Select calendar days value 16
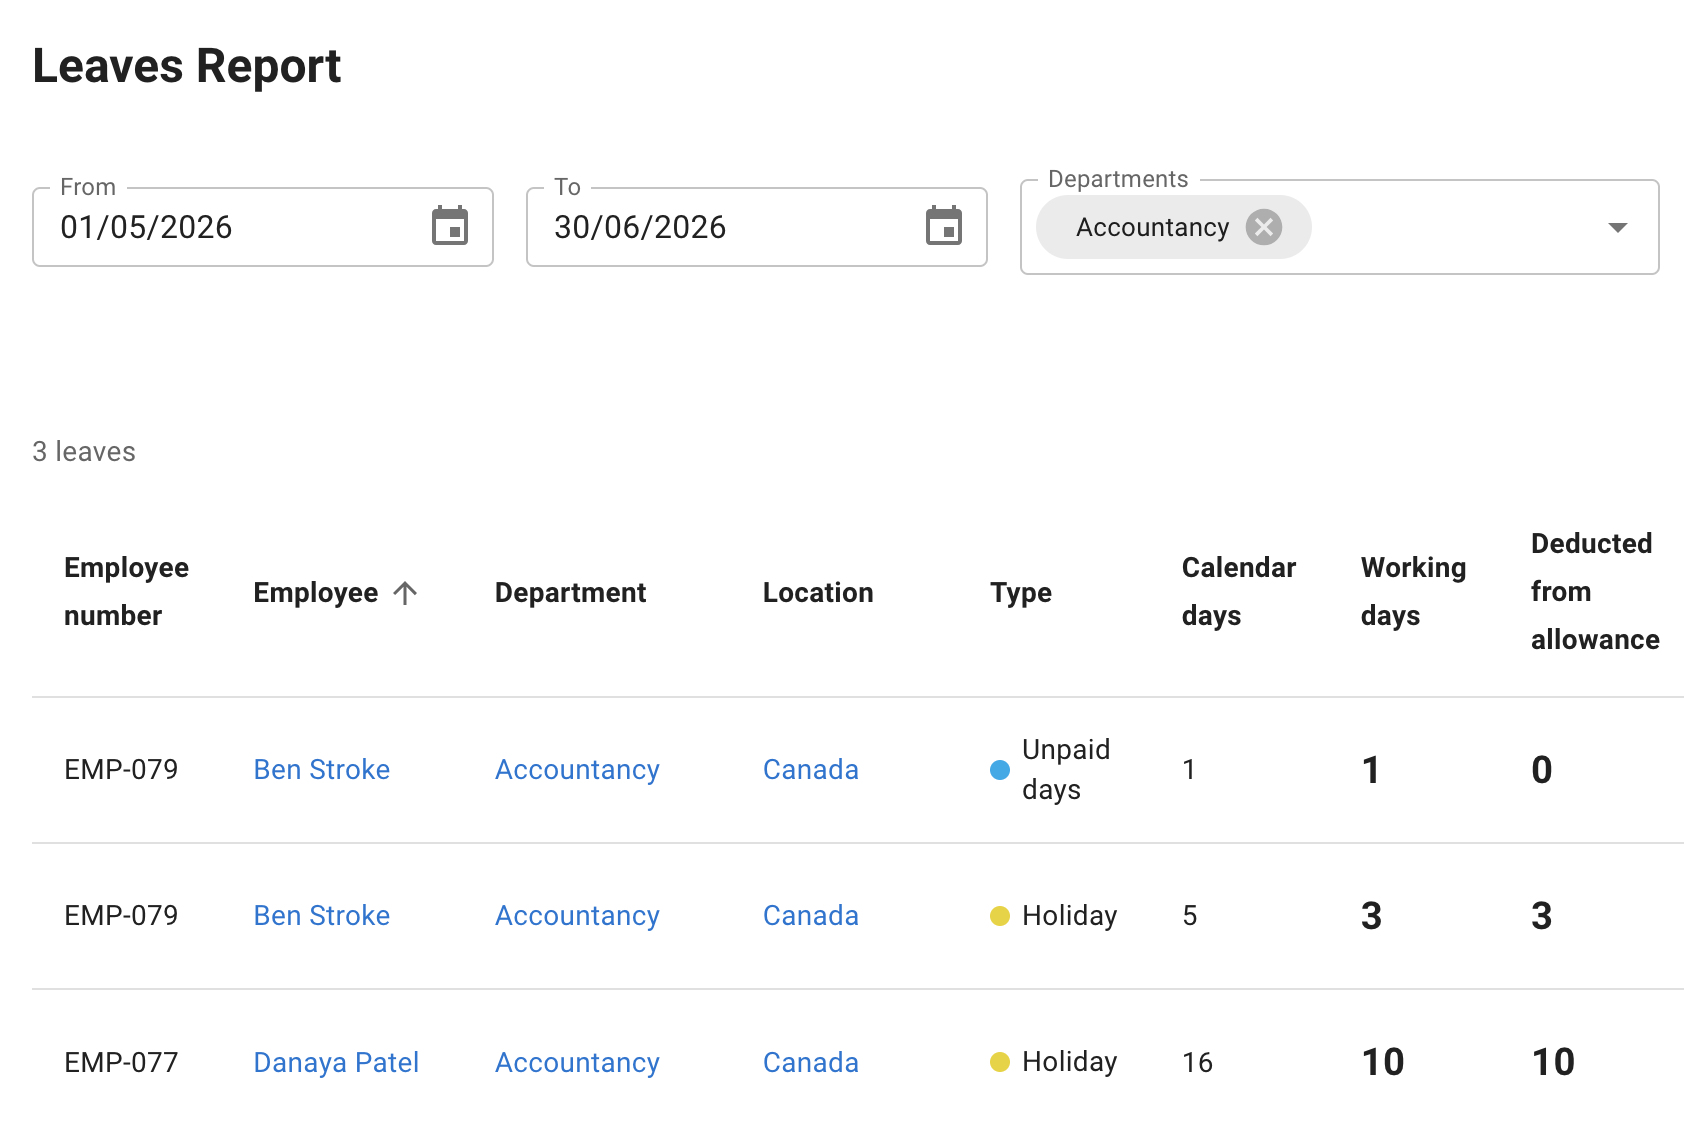This screenshot has width=1684, height=1126. [x=1197, y=1062]
